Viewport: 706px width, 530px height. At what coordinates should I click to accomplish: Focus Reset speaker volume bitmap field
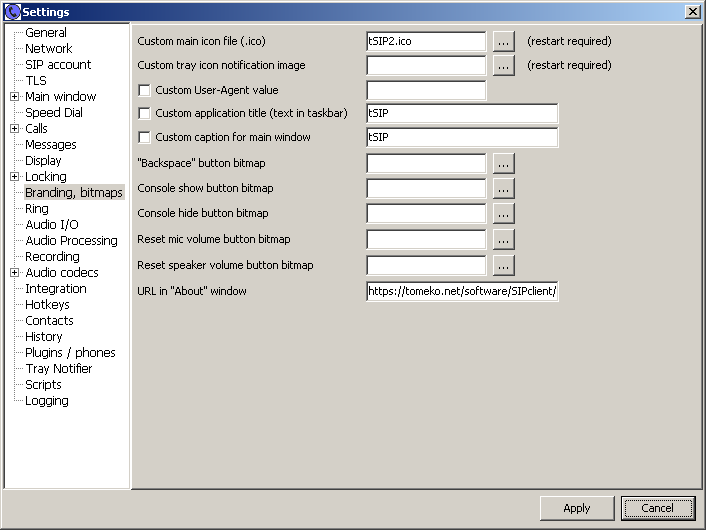point(426,266)
